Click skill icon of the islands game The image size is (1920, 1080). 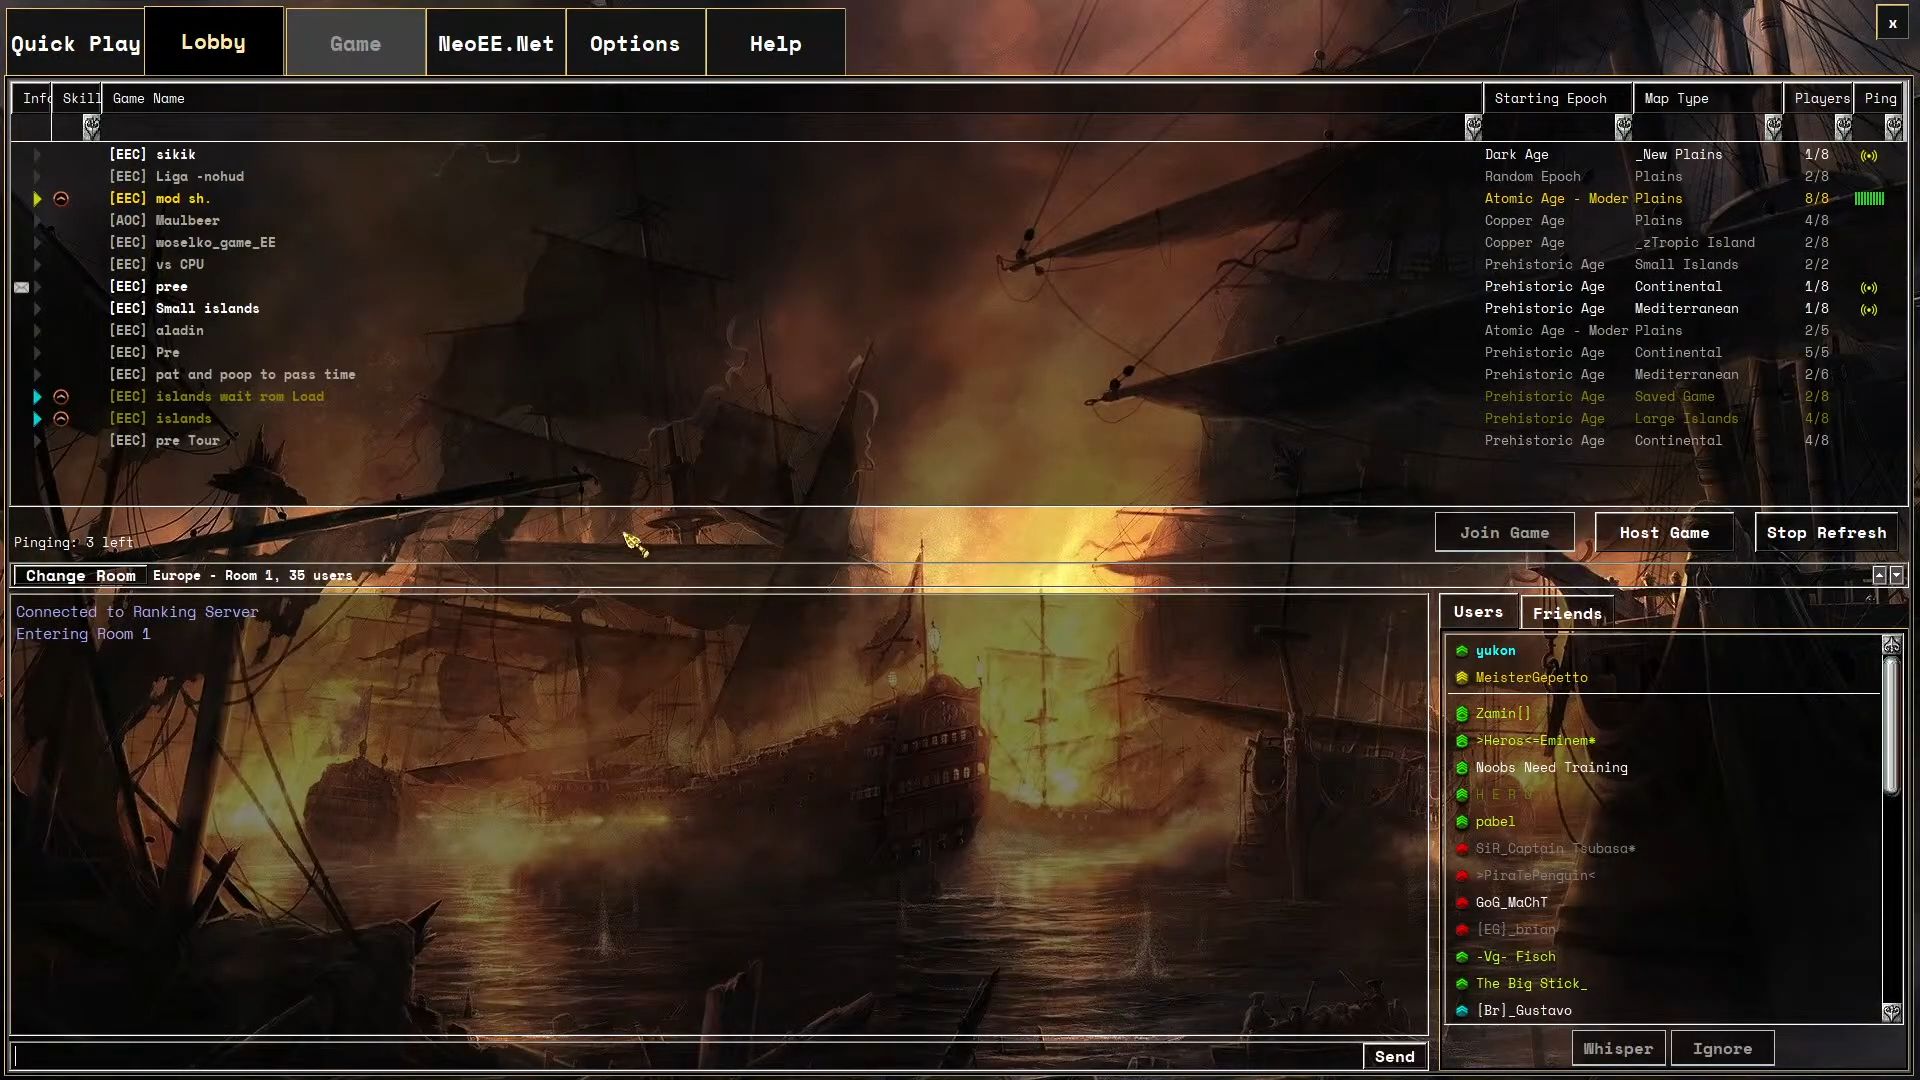(61, 419)
